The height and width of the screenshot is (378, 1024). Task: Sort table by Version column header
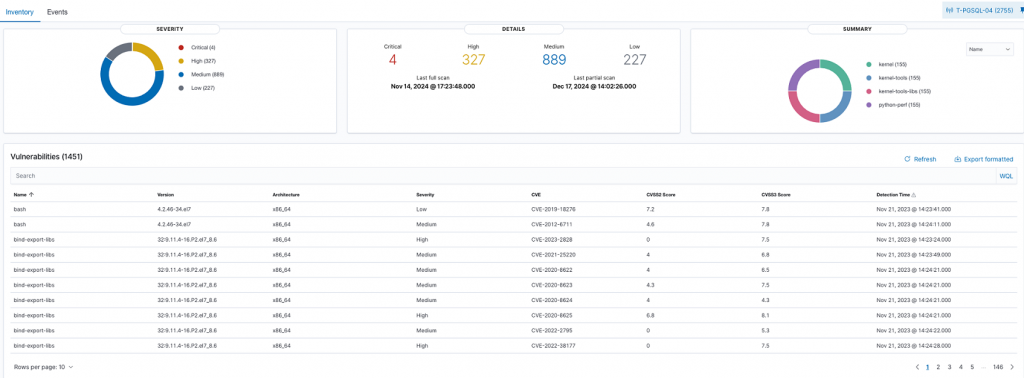166,195
